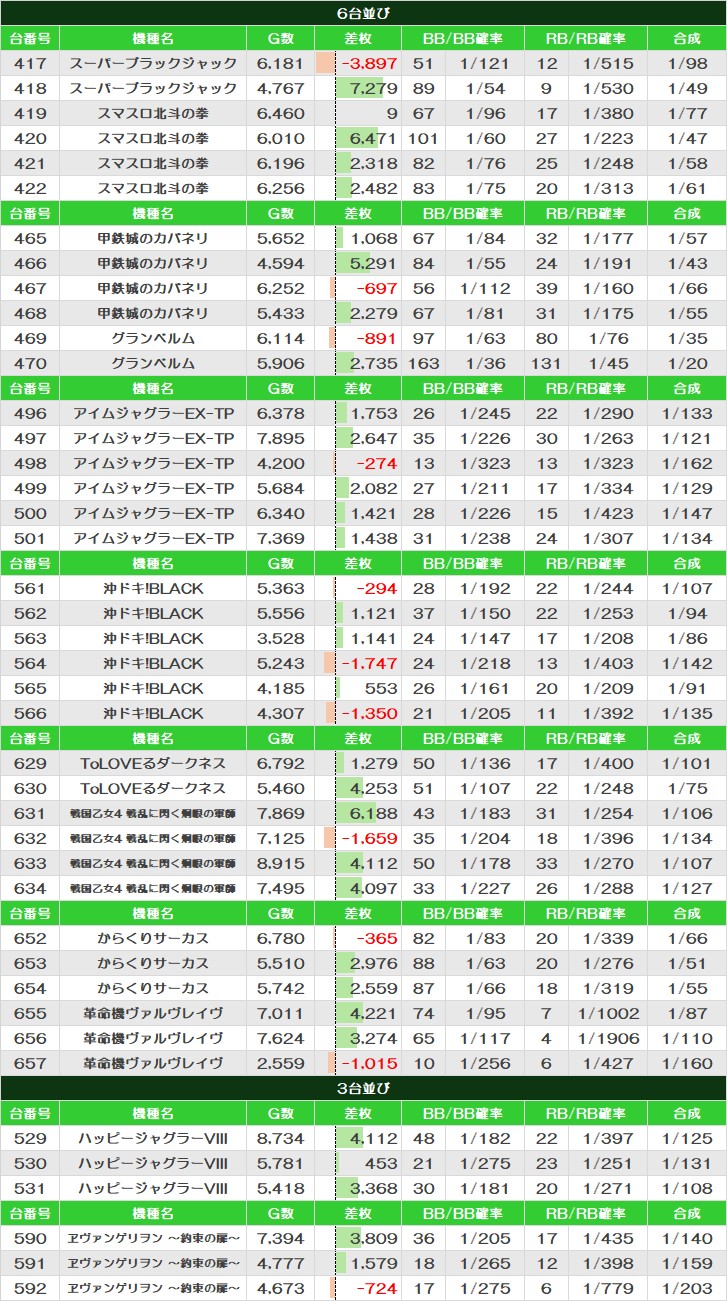Click the -1,747 差枚 value
The width and height of the screenshot is (727, 1301).
pyautogui.click(x=369, y=663)
